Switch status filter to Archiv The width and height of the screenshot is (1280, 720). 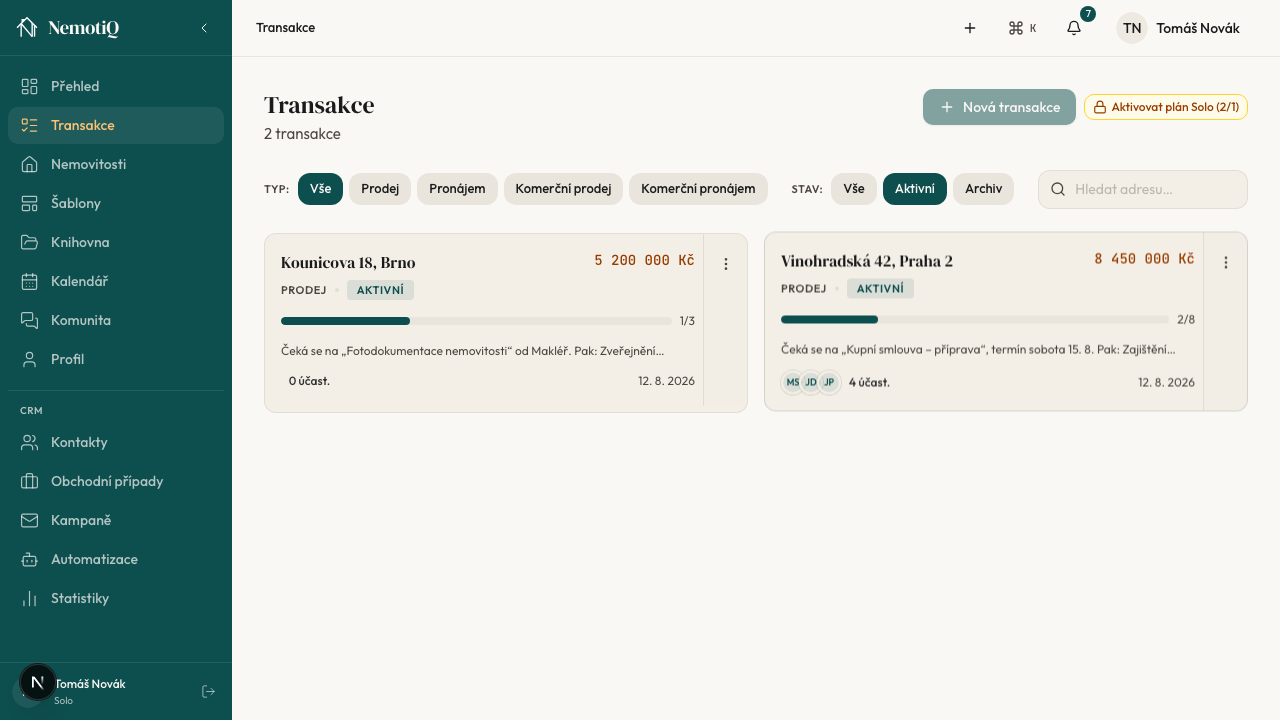click(x=983, y=189)
